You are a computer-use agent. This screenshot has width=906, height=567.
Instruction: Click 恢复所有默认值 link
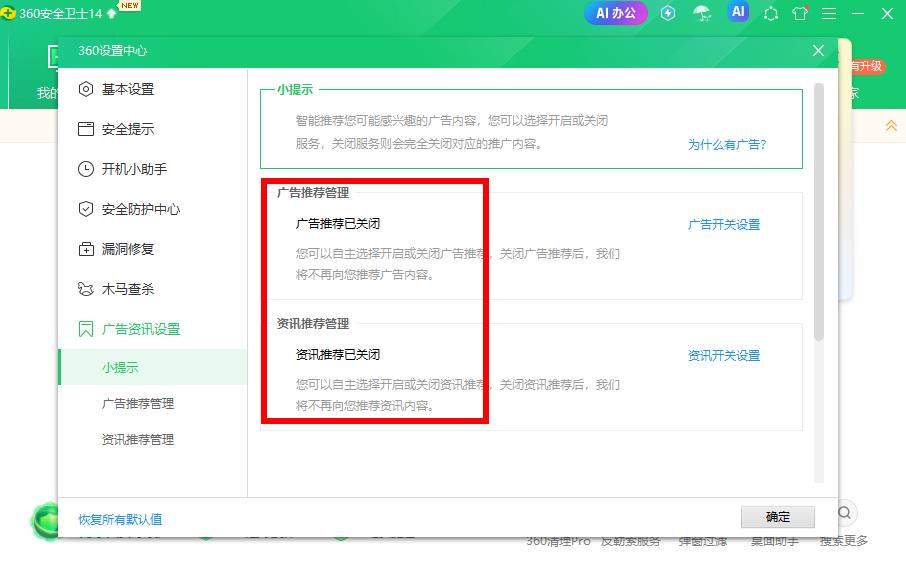click(120, 520)
